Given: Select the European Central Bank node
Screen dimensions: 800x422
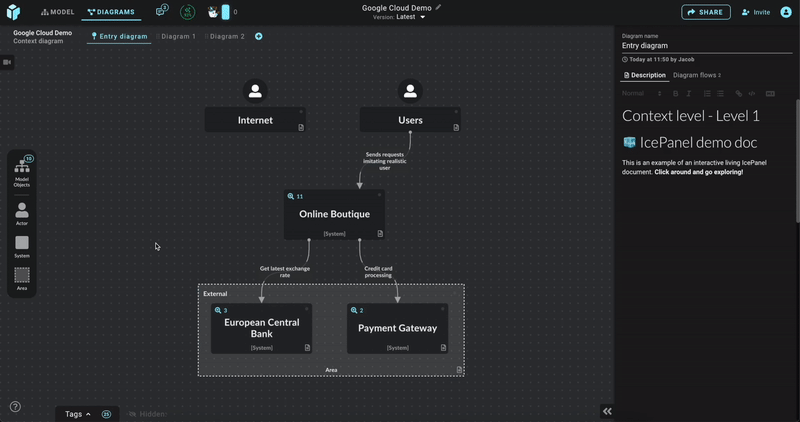Looking at the screenshot, I should click(261, 328).
